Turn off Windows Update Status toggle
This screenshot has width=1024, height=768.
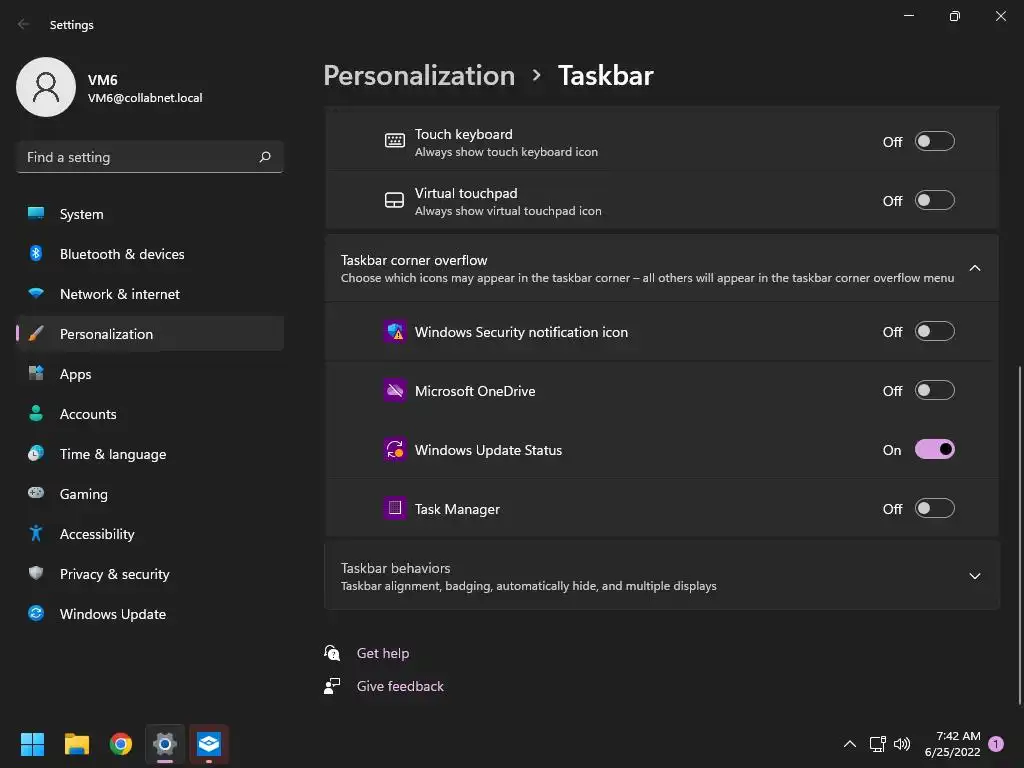click(x=935, y=450)
